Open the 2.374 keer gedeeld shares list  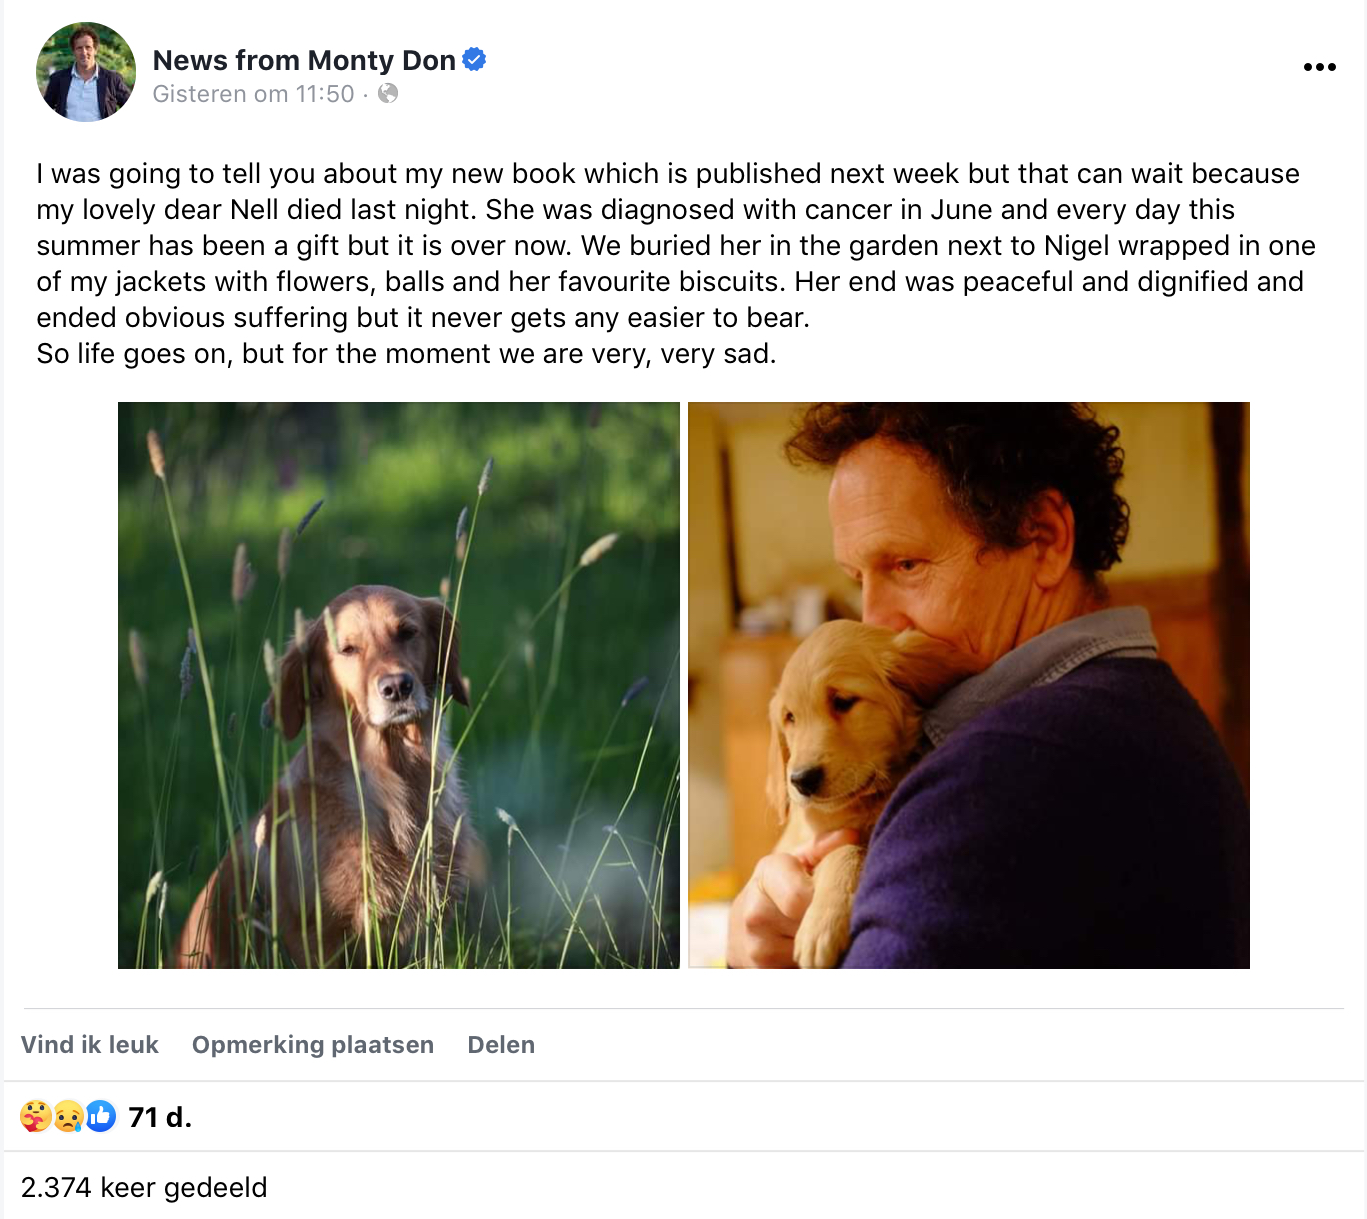(144, 1187)
